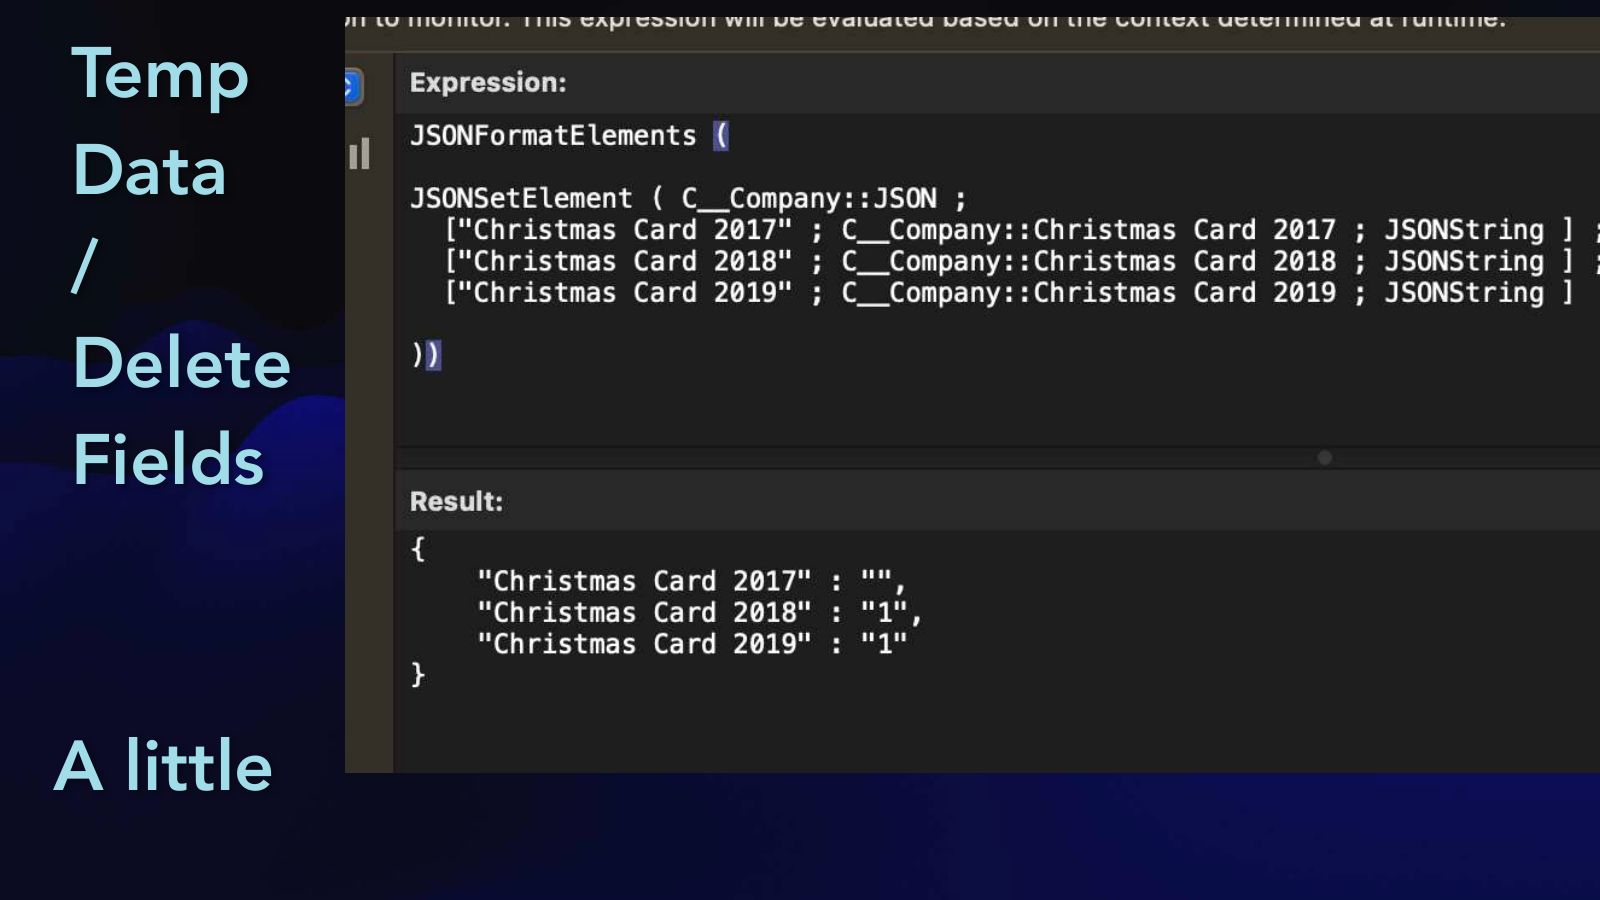Click result line "Christmas Card 2017" : ""
Viewport: 1600px width, 900px height.
coord(692,581)
